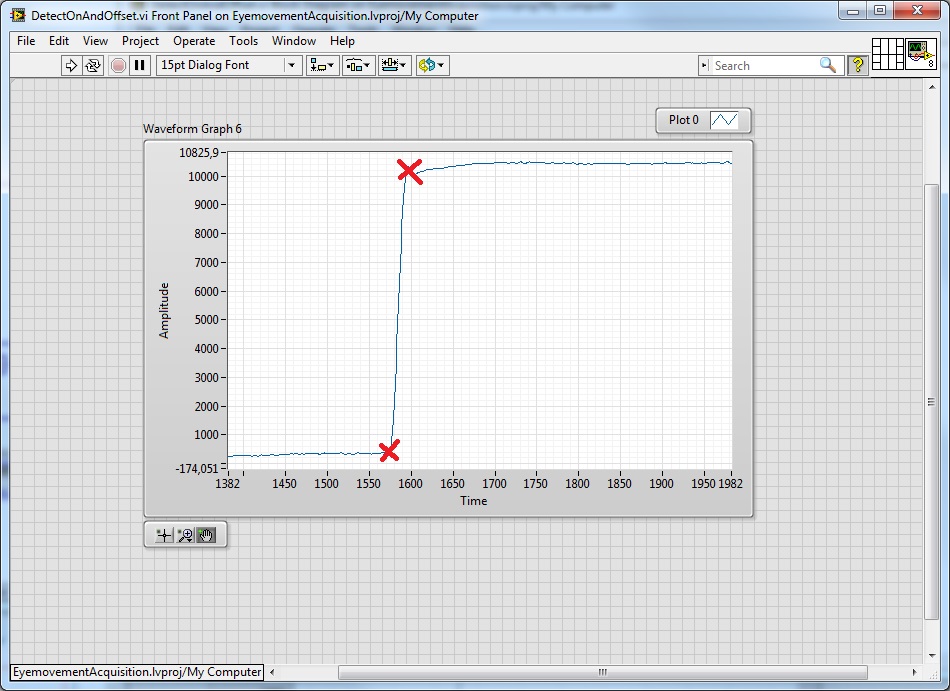Viewport: 950px width, 691px height.
Task: Click the vertical scrollbar up arrow
Action: tap(931, 87)
